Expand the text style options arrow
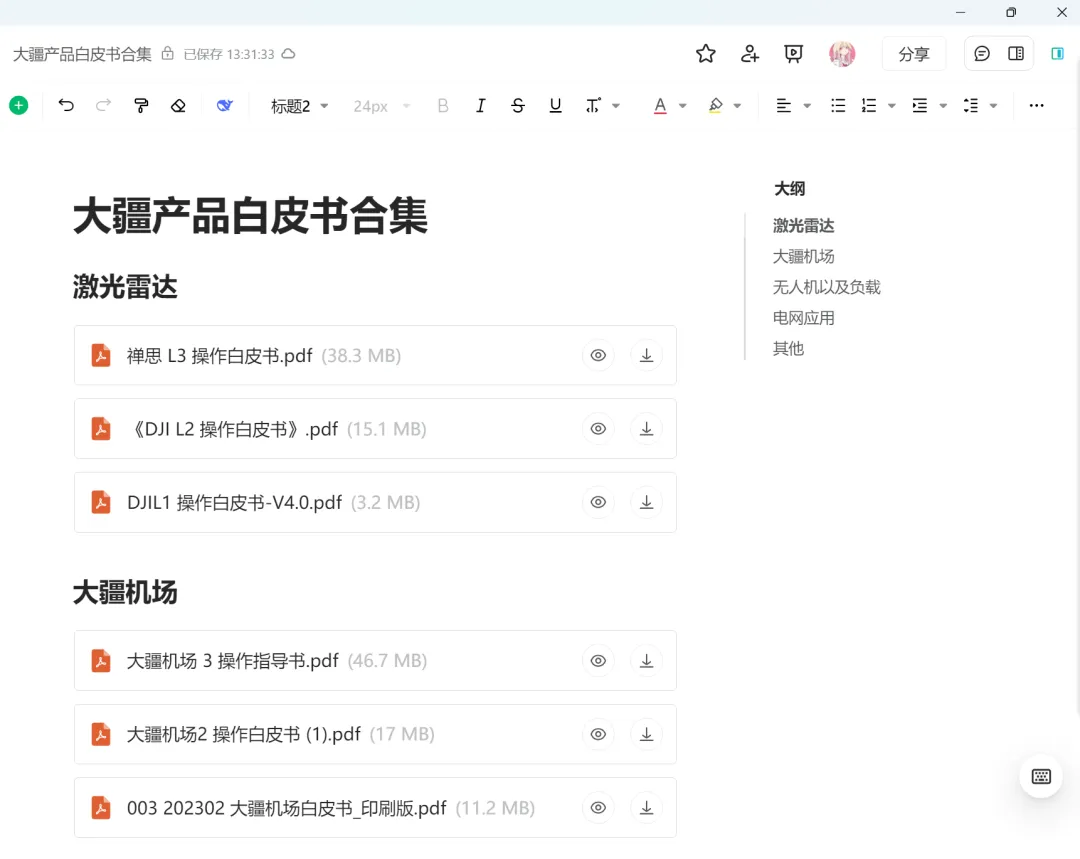The image size is (1080, 859). (x=616, y=106)
